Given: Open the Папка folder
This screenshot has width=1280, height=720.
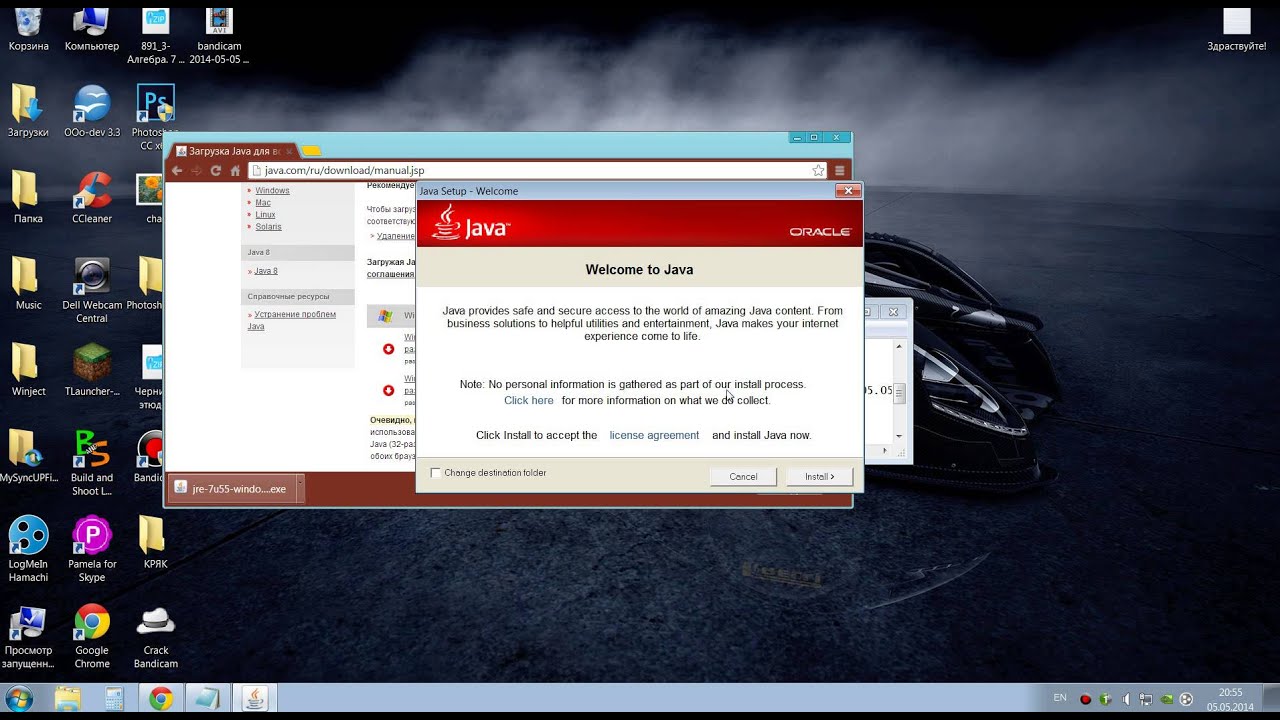Looking at the screenshot, I should 28,197.
